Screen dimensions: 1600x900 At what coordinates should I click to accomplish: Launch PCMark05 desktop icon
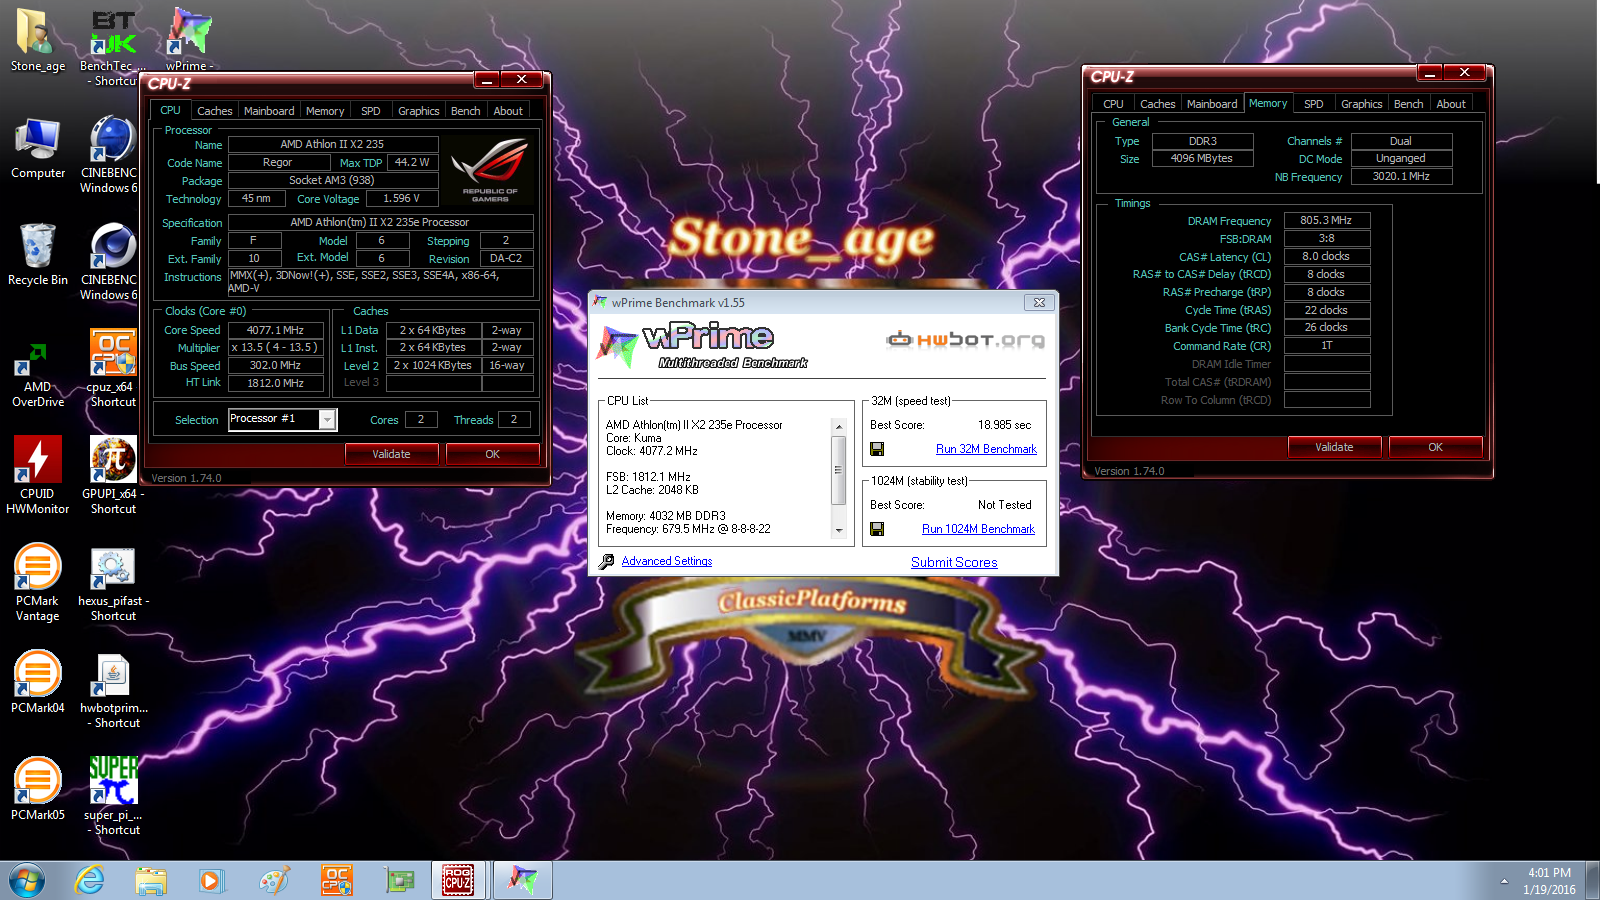point(38,789)
